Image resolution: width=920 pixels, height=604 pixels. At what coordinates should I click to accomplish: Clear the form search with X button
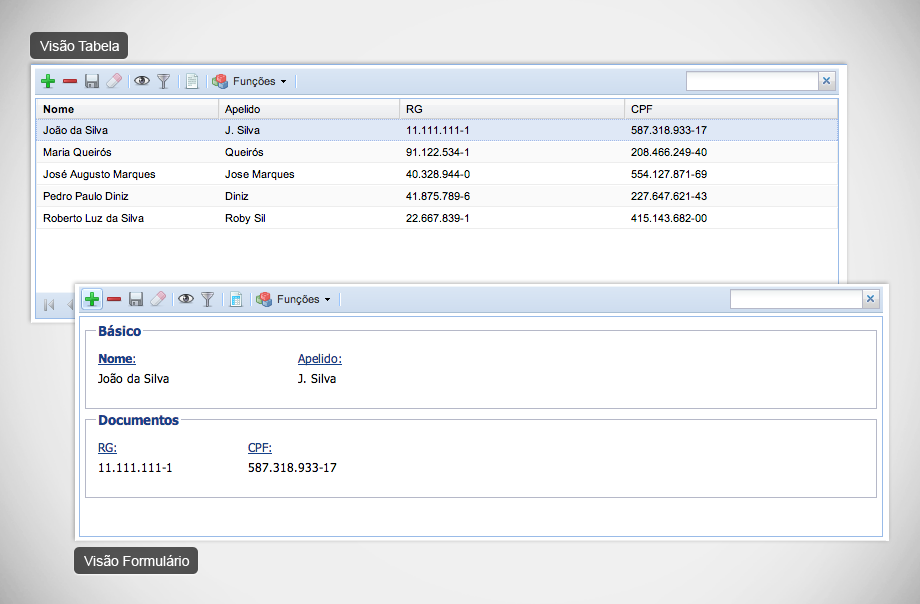[x=870, y=299]
